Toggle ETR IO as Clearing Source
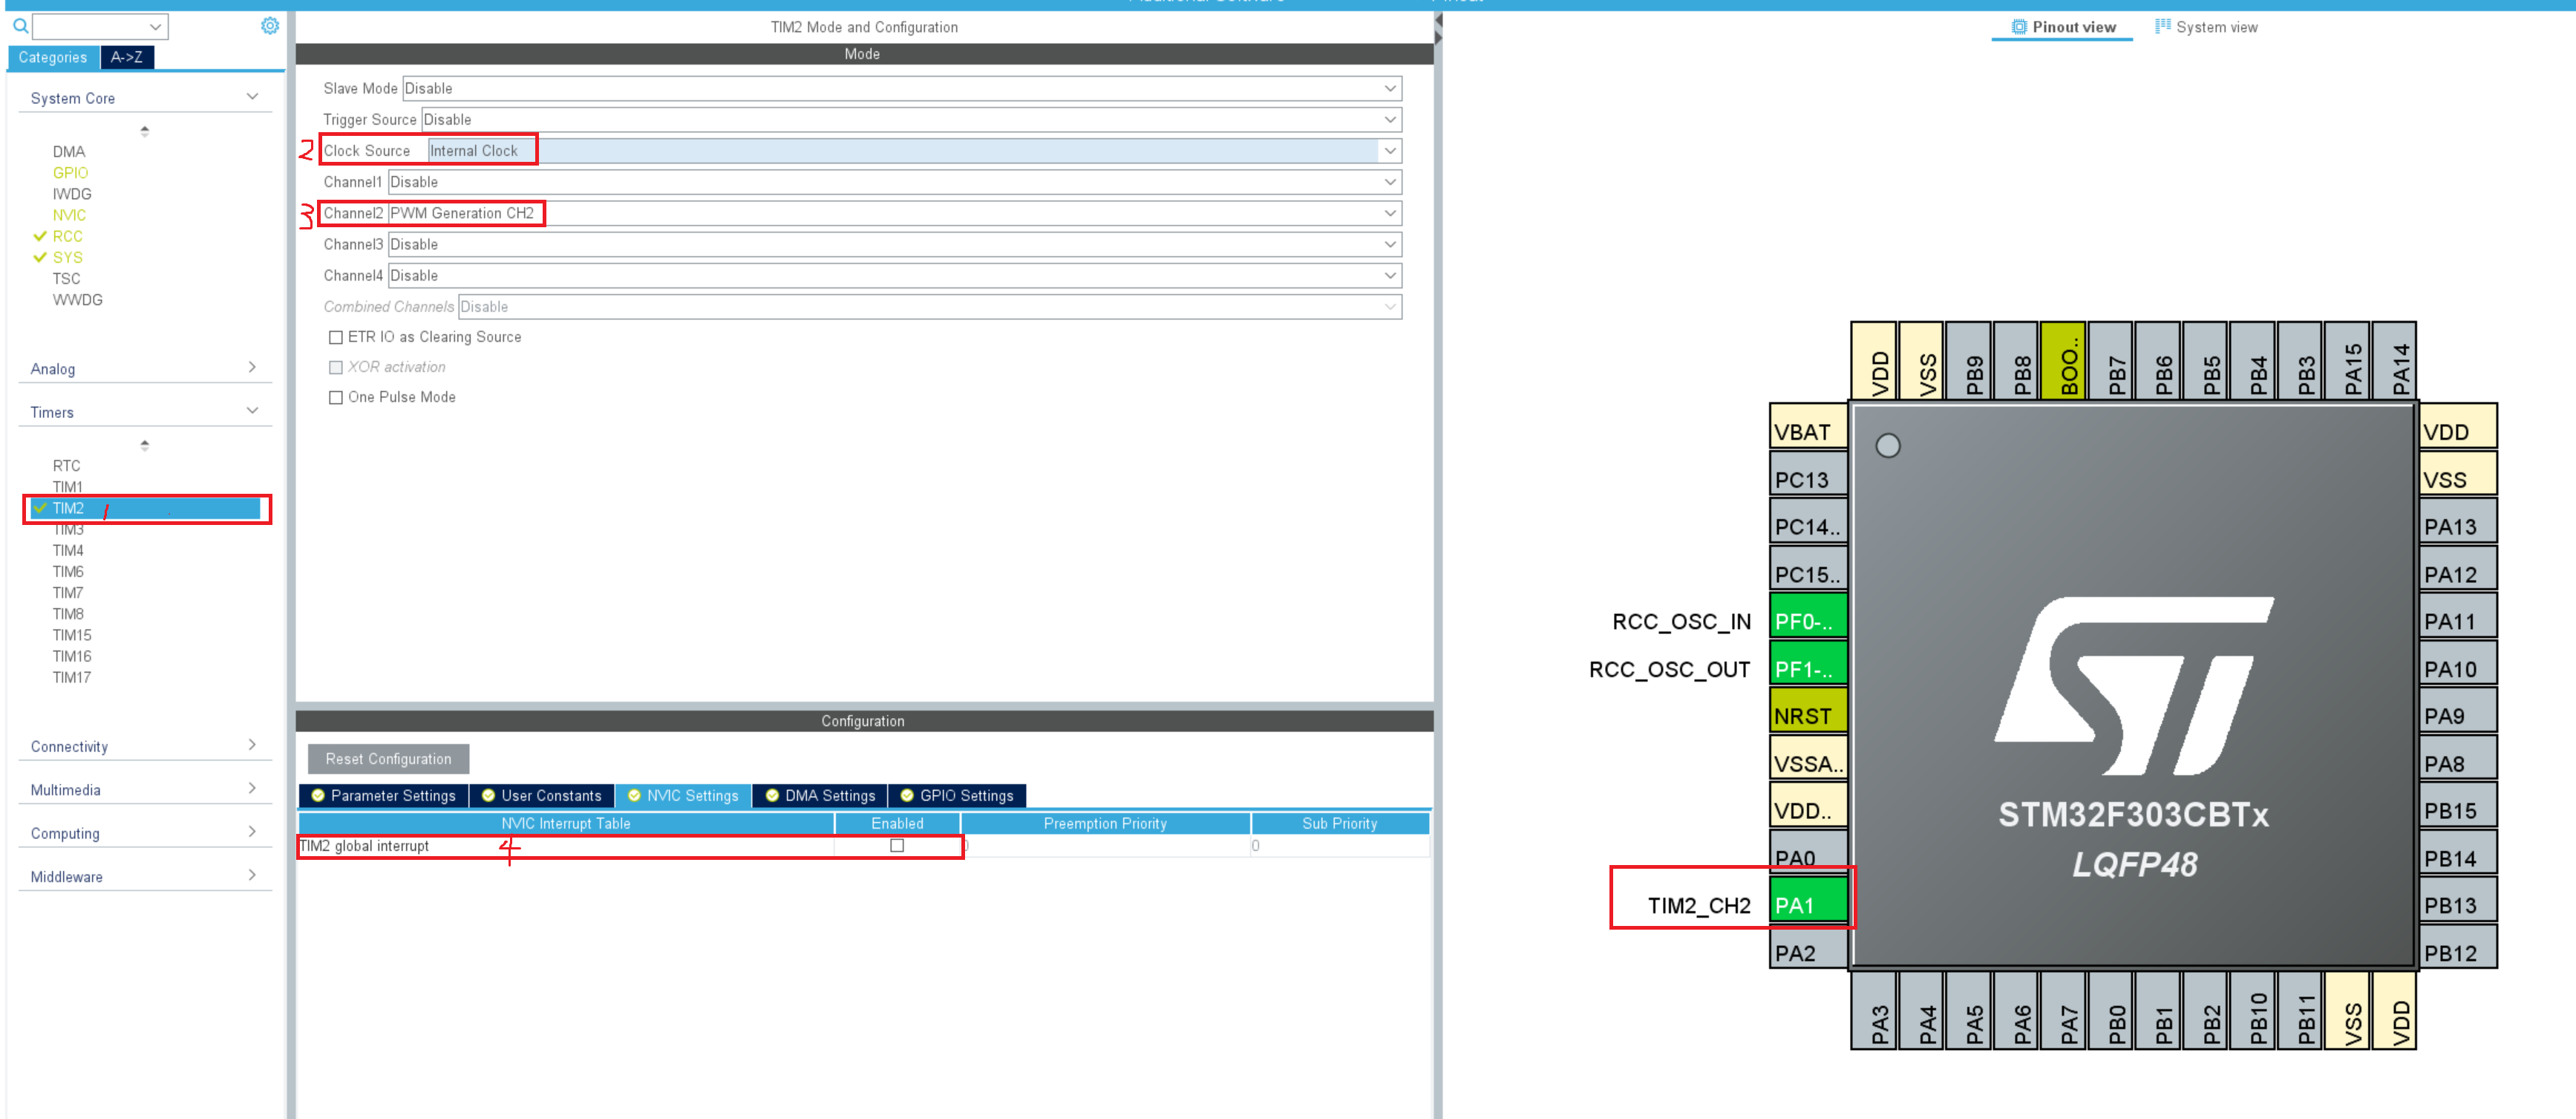The width and height of the screenshot is (2576, 1119). (x=336, y=337)
